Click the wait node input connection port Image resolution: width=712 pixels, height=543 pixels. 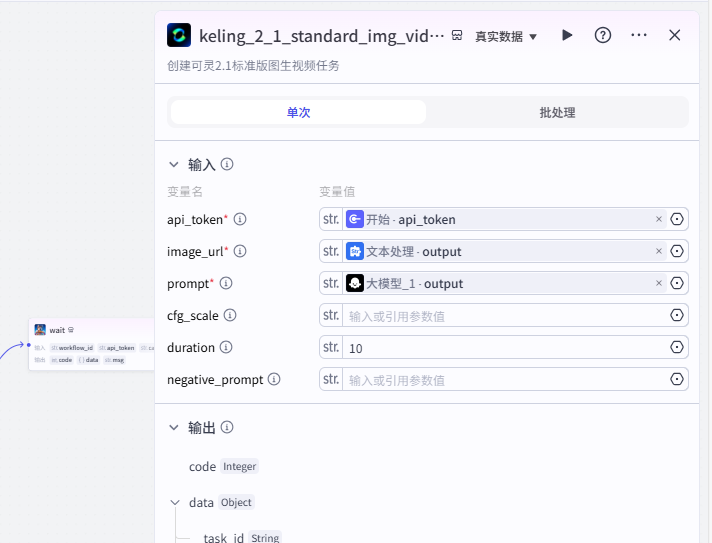pyautogui.click(x=29, y=345)
